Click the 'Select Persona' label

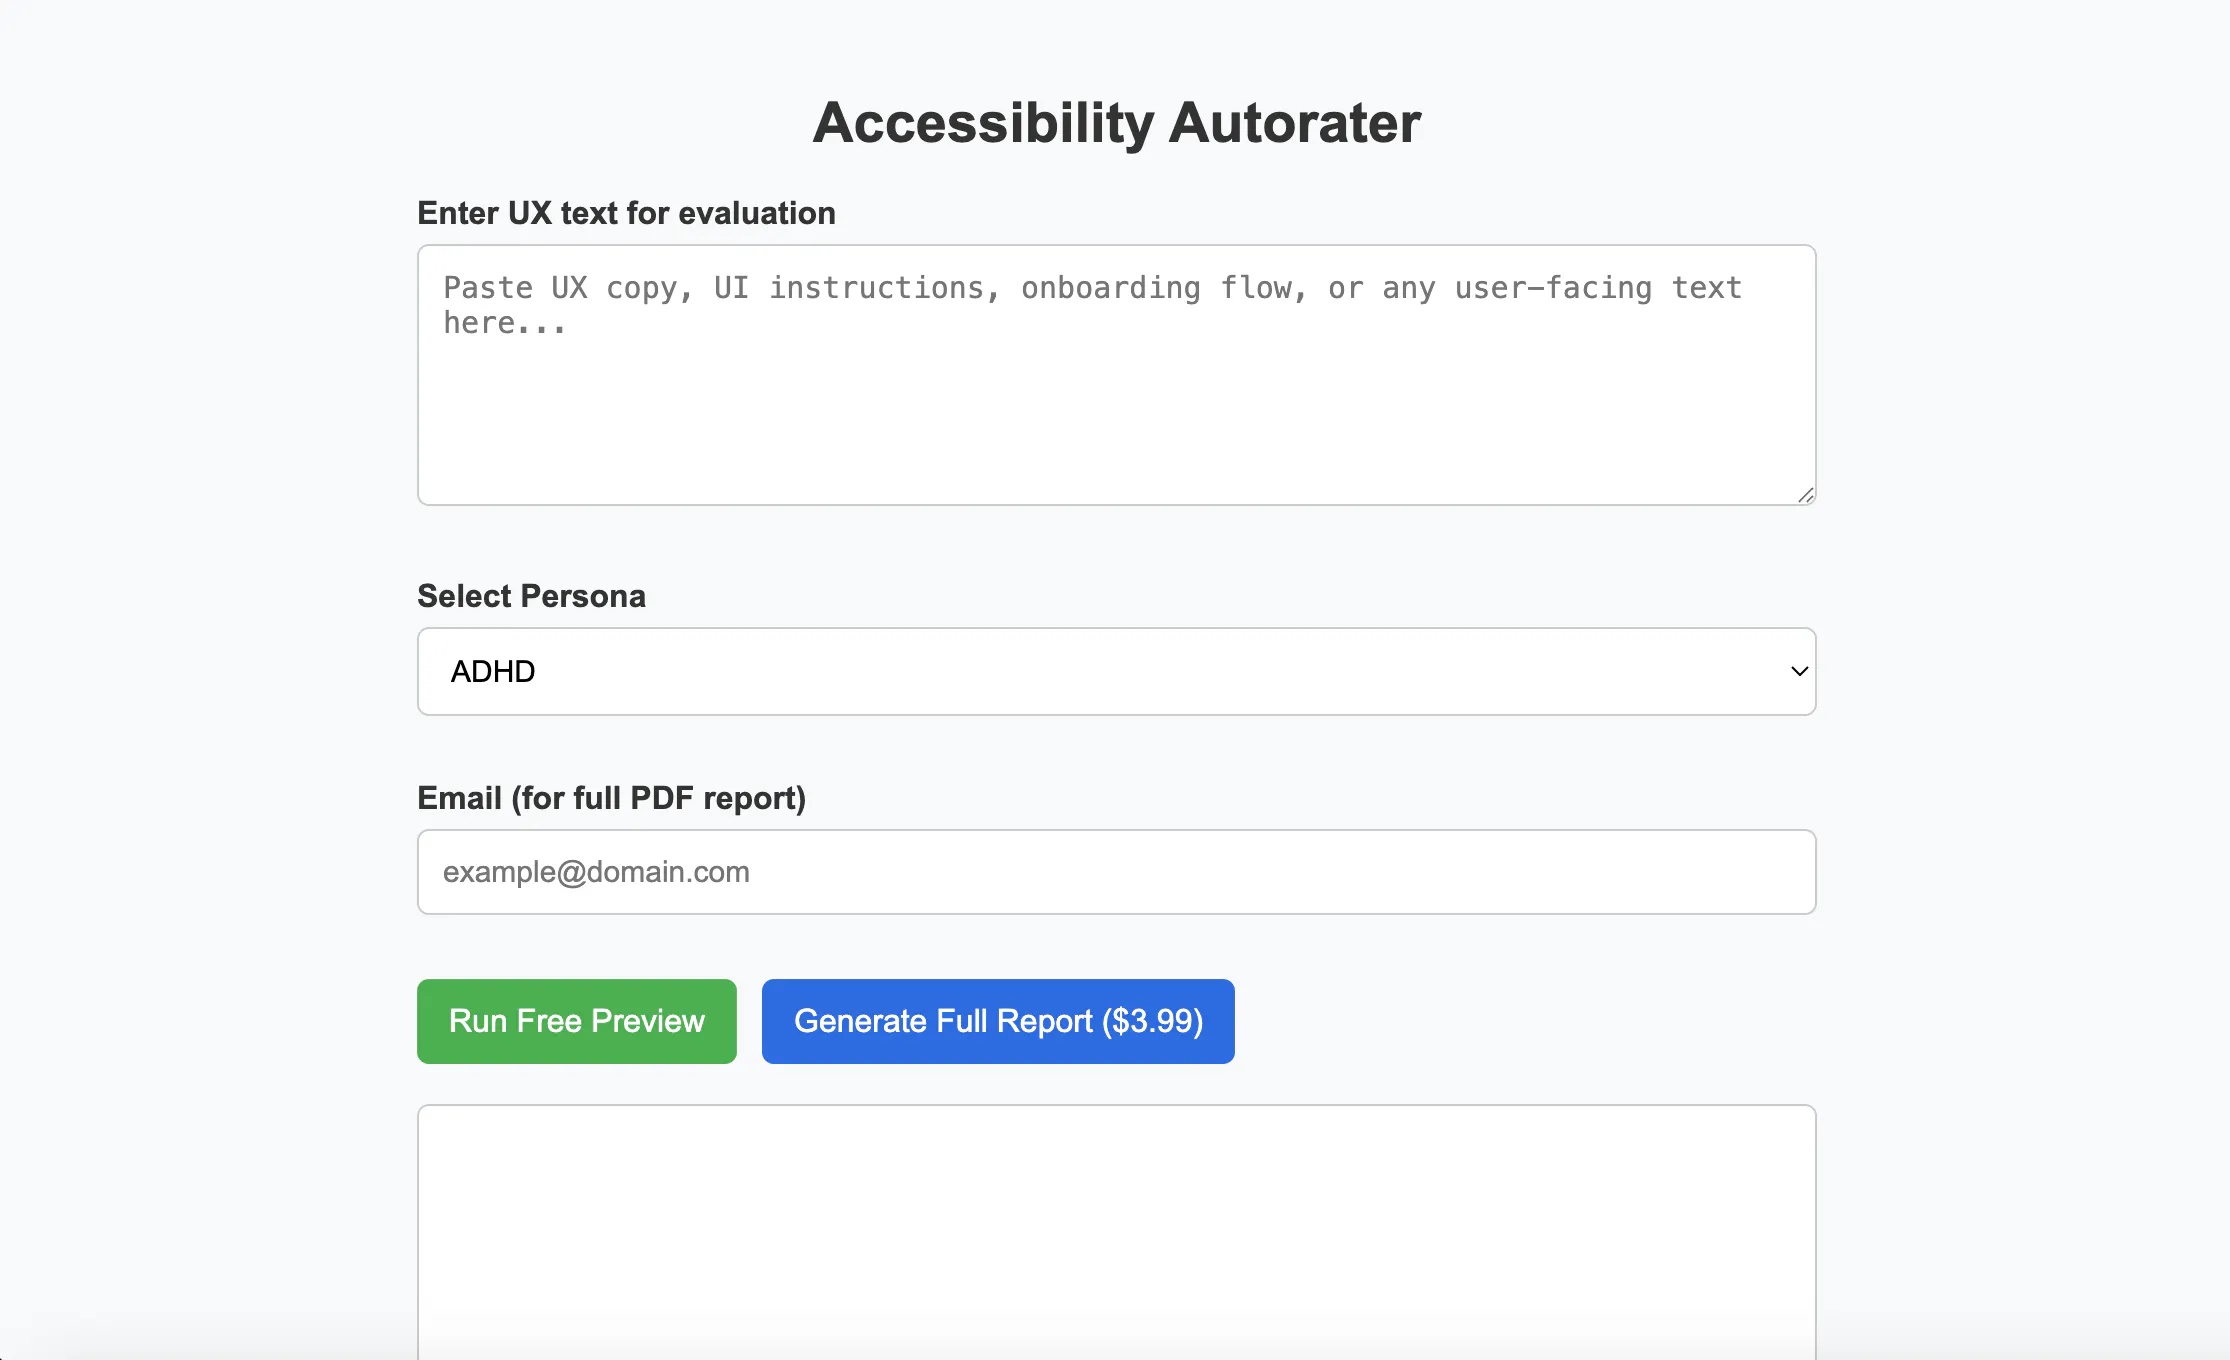click(531, 596)
